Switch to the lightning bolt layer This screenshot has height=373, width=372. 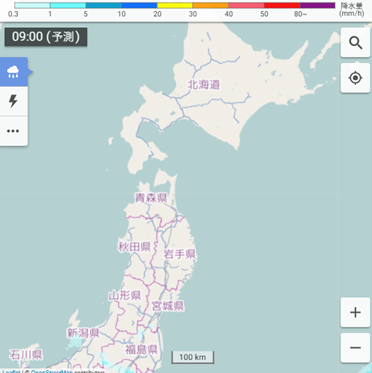[x=13, y=101]
